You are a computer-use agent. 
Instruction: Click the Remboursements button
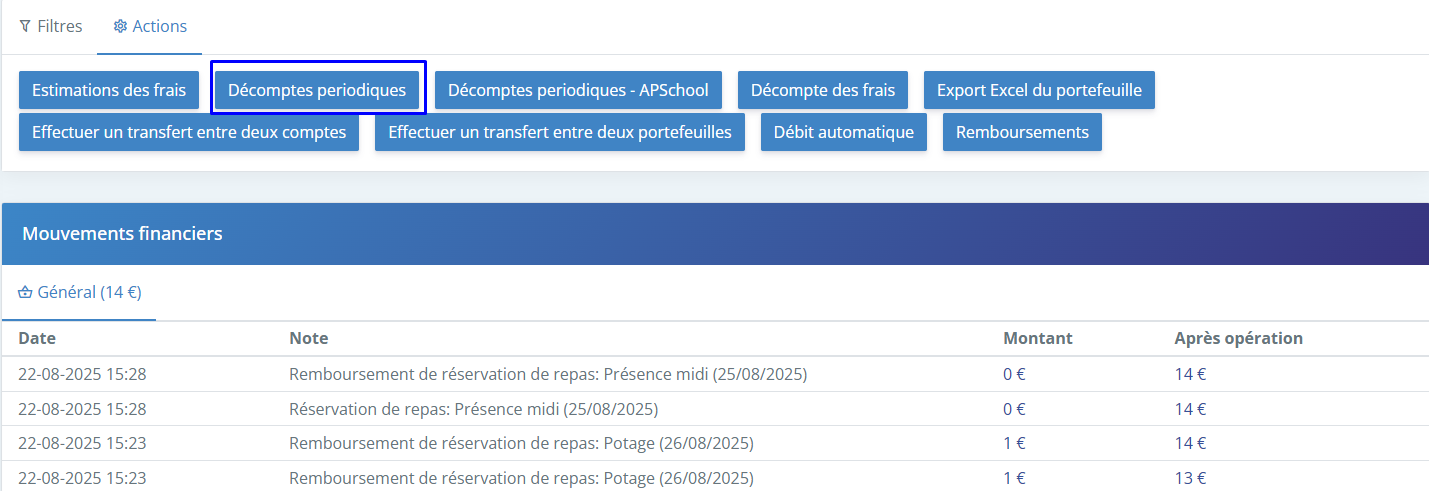1022,132
